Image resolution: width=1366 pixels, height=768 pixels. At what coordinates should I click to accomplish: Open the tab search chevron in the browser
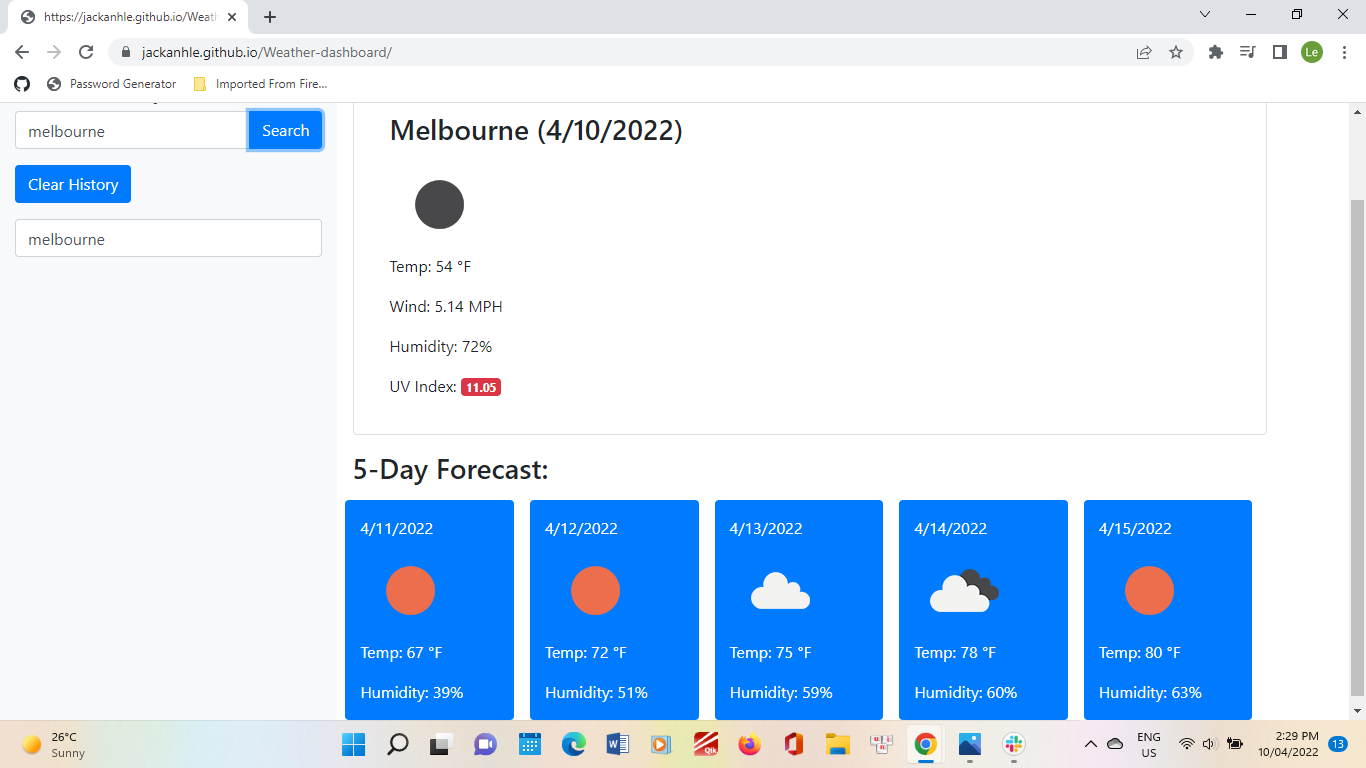1204,14
